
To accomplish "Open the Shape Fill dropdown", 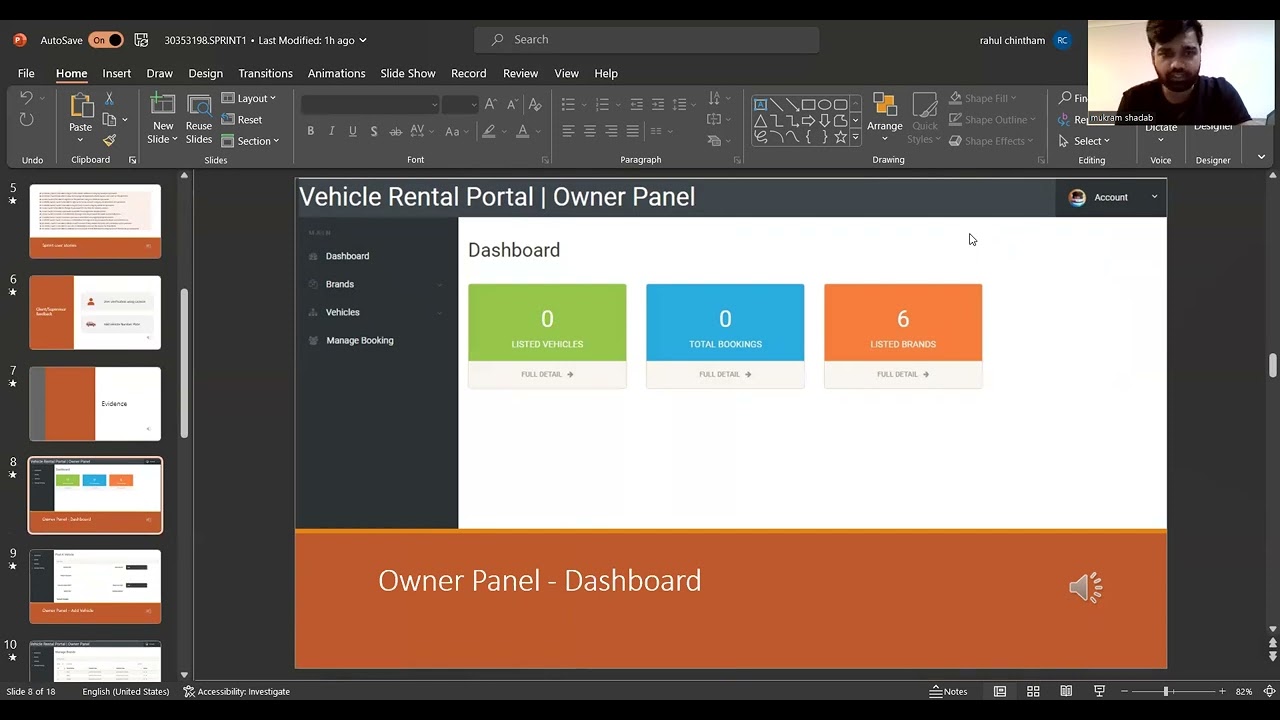I will coord(982,98).
